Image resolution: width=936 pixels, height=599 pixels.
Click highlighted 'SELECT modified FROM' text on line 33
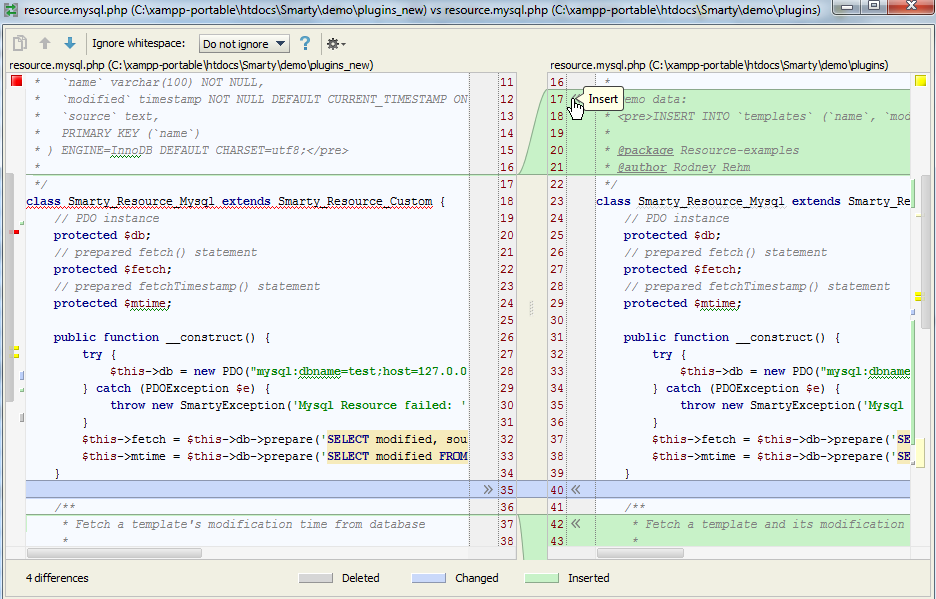pos(397,456)
